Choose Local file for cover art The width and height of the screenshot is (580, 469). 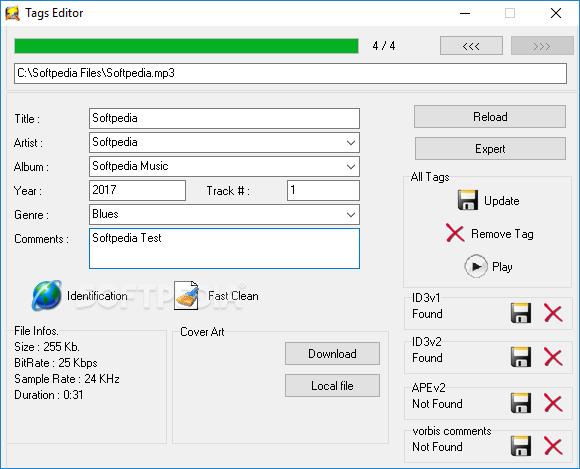[x=332, y=386]
